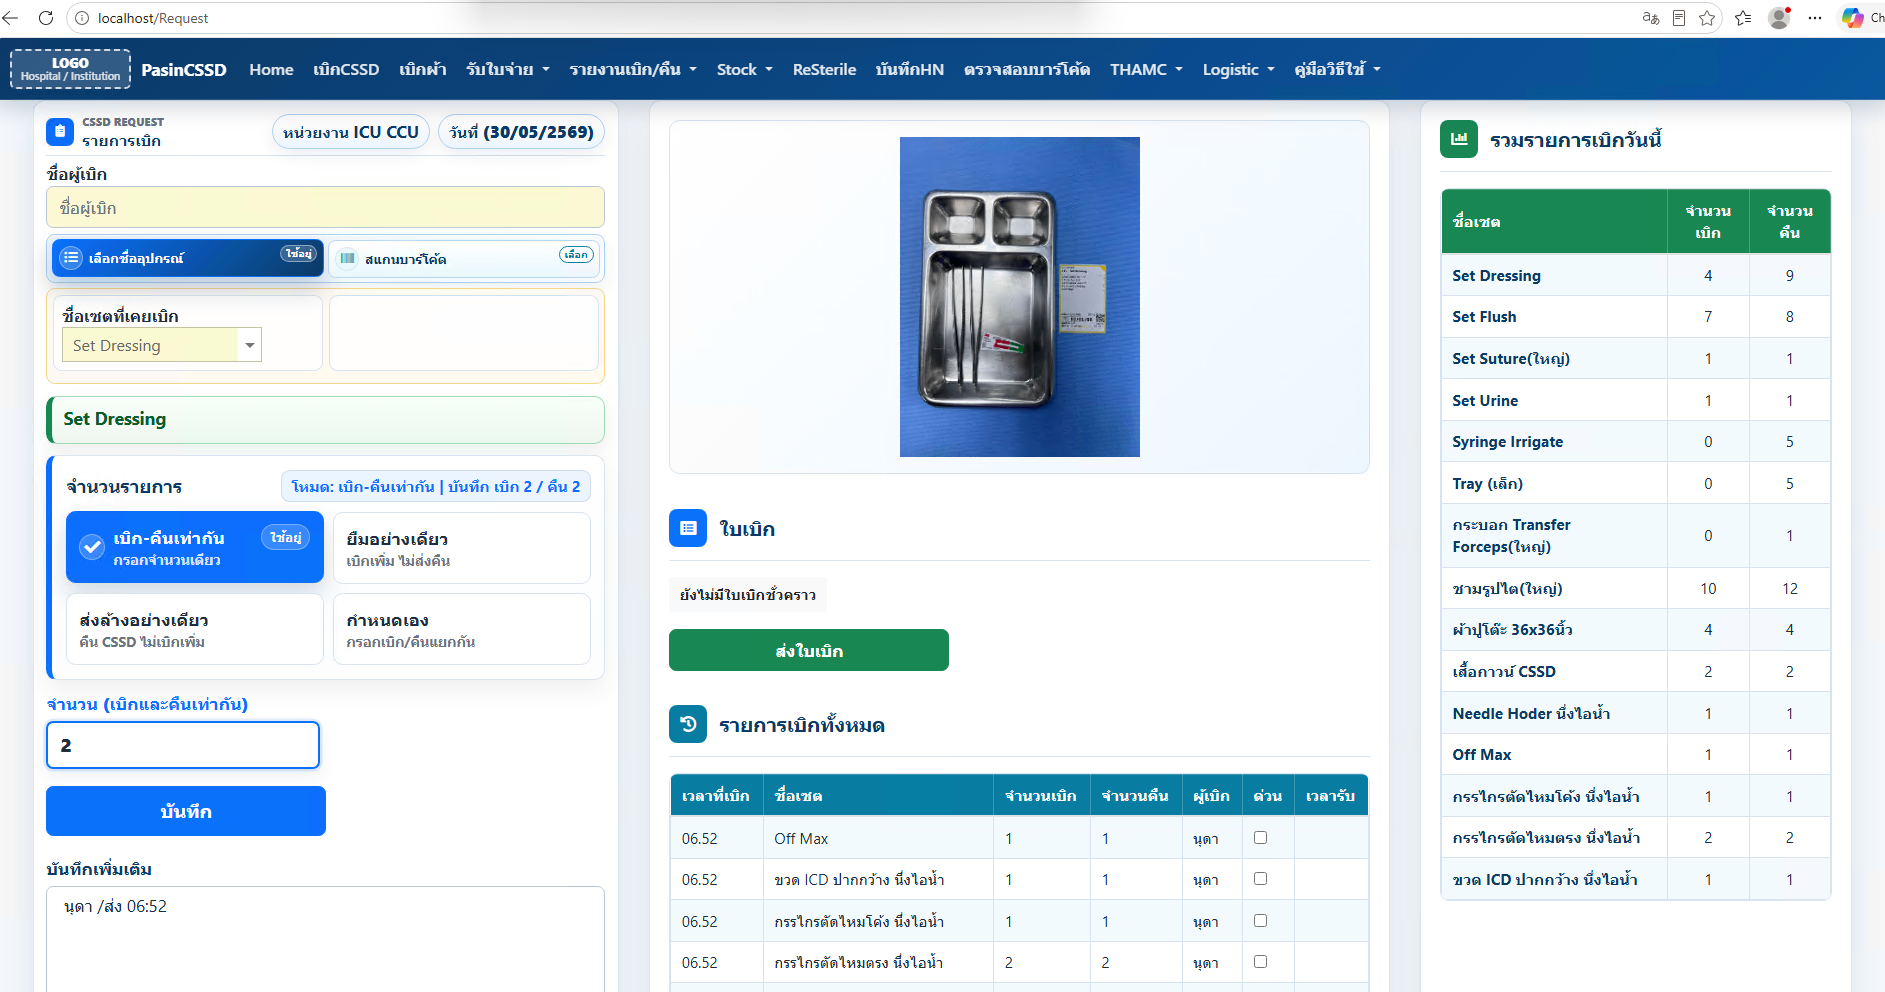The height and width of the screenshot is (992, 1885).
Task: Click the PasinCSSD brand link
Action: (184, 69)
